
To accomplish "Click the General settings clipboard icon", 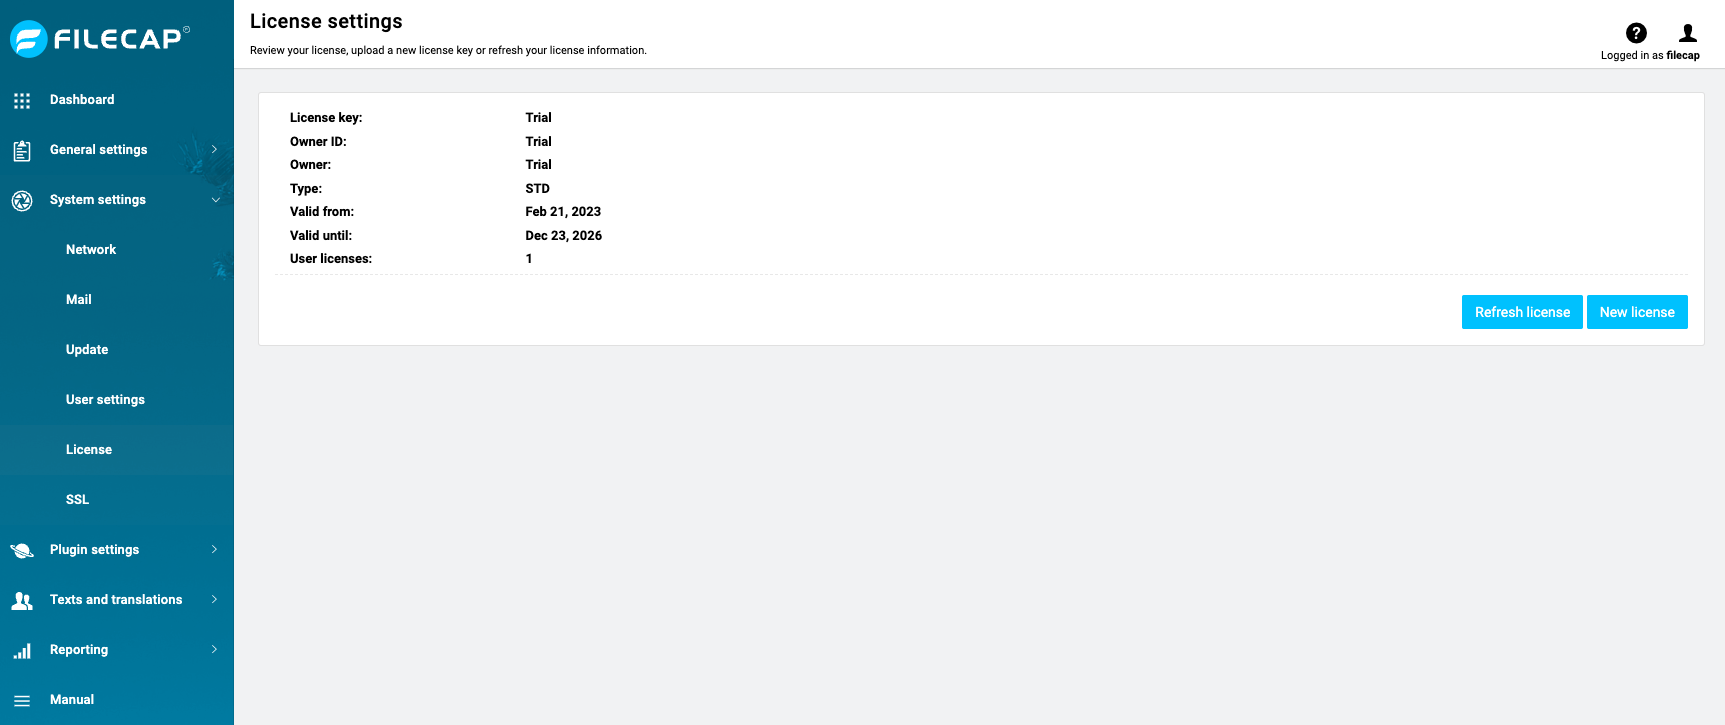I will (22, 151).
